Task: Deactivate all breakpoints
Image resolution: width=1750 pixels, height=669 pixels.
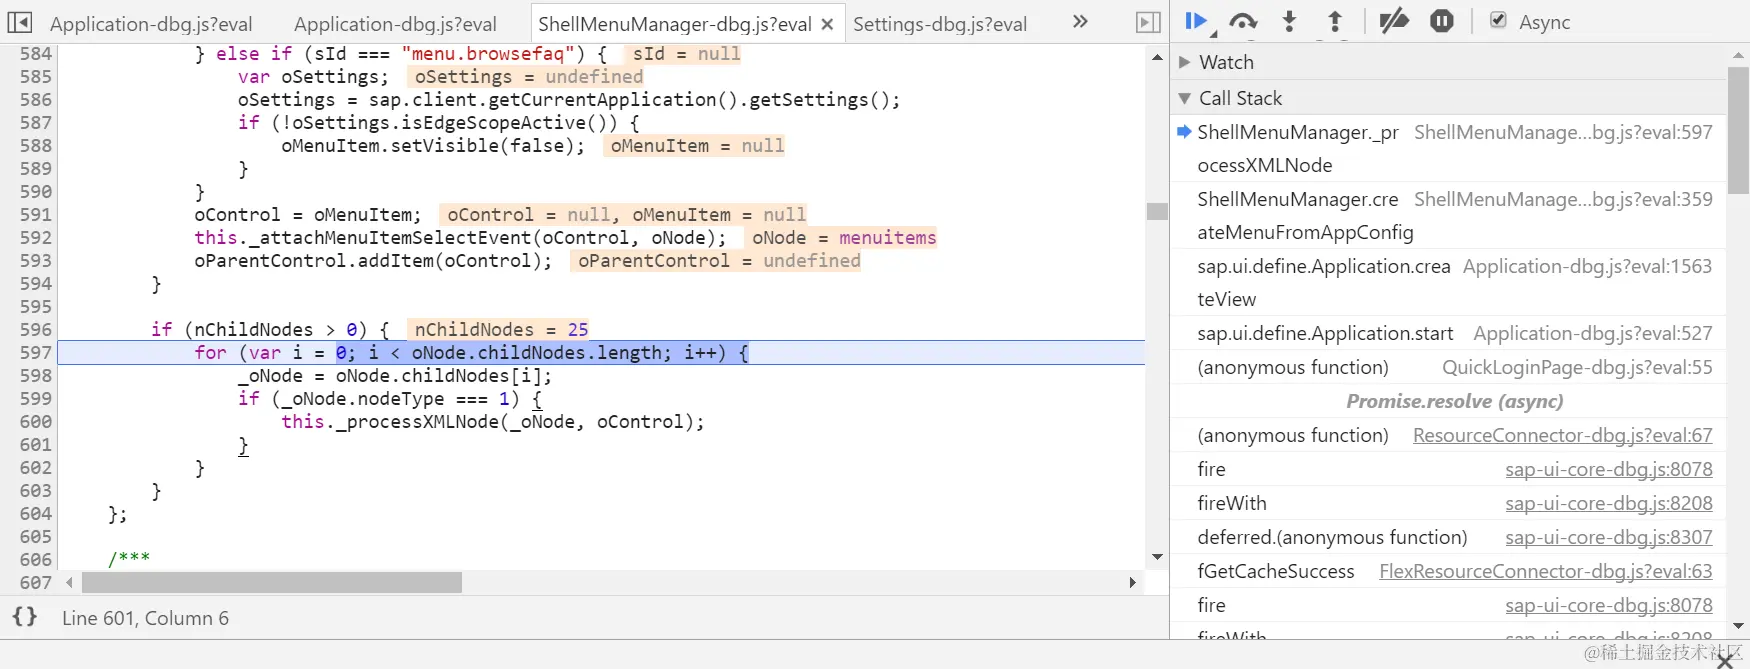Action: click(1393, 21)
